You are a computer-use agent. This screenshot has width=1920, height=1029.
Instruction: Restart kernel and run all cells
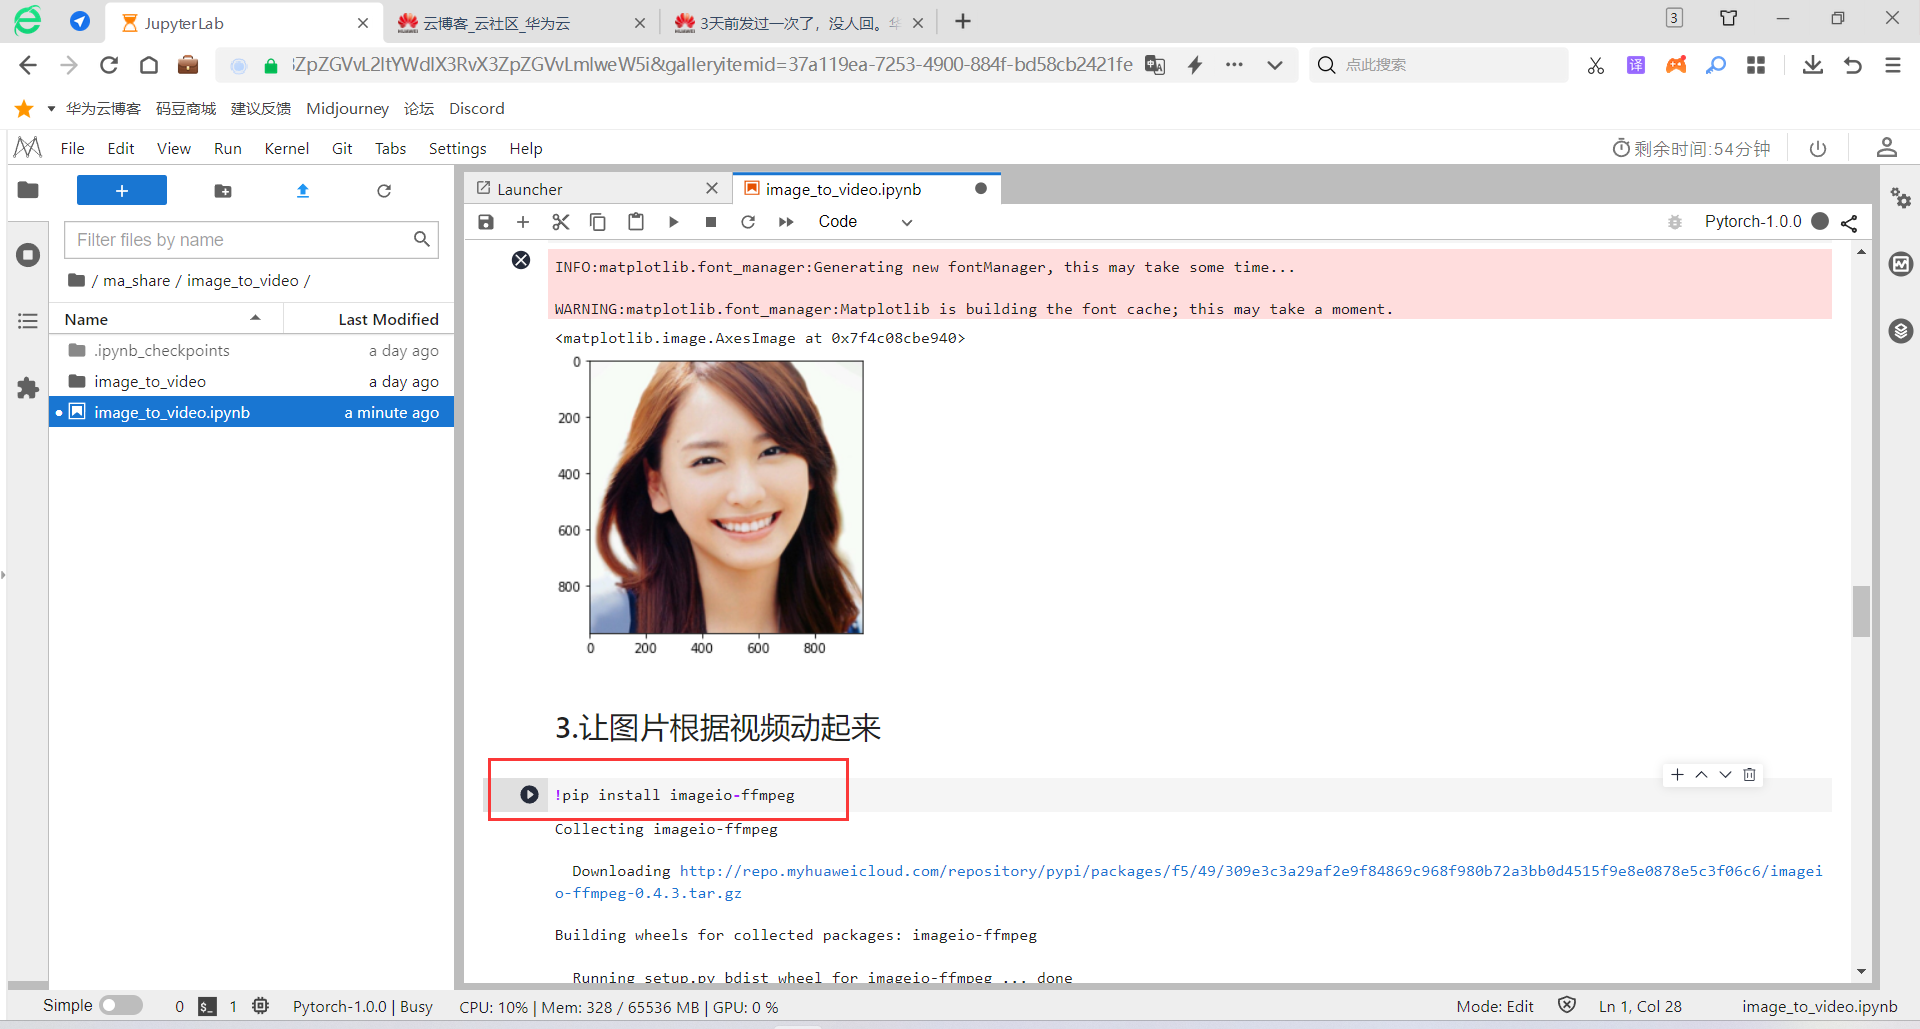click(x=786, y=222)
